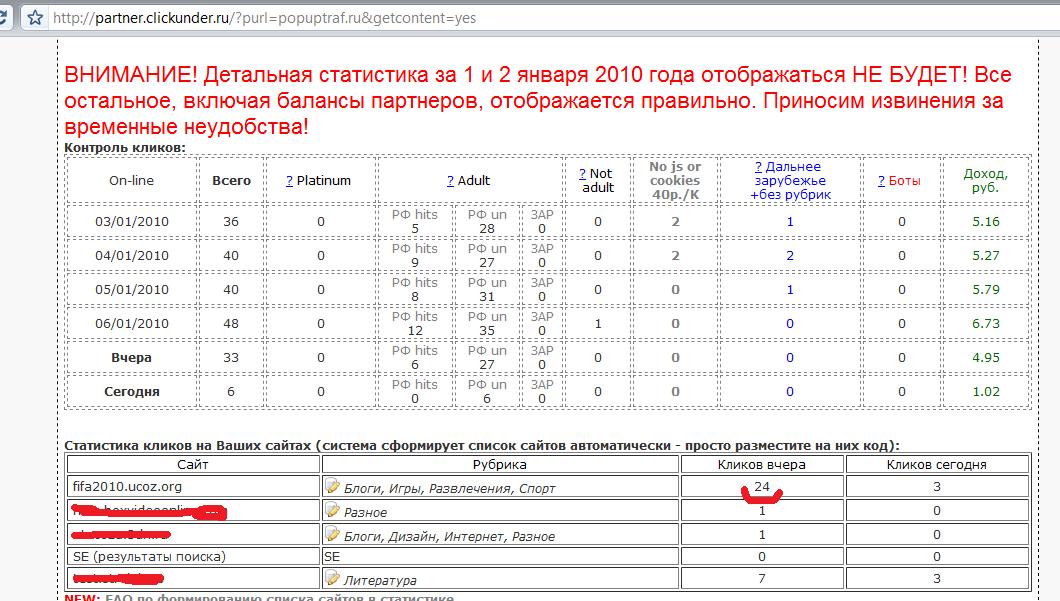Click blue value 1 in the 03/01/2010 row
The width and height of the screenshot is (1060, 601).
click(x=789, y=222)
